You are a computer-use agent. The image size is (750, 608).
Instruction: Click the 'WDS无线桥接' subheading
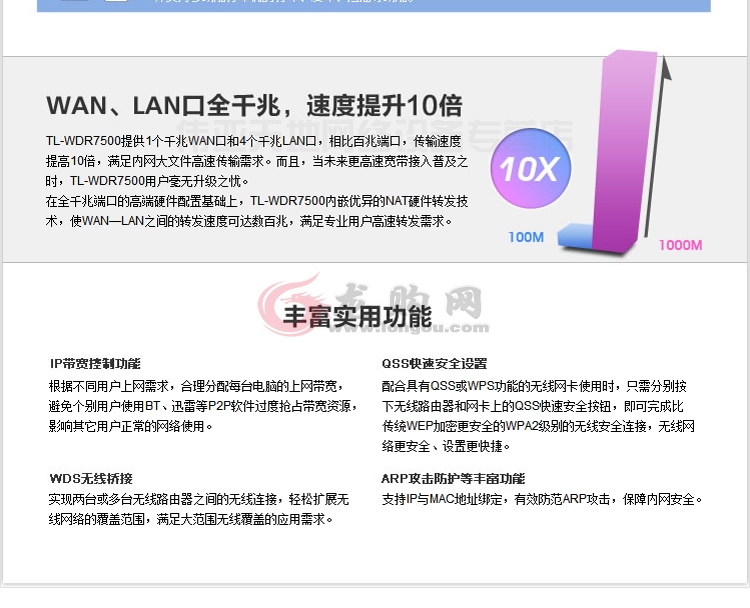coord(91,478)
